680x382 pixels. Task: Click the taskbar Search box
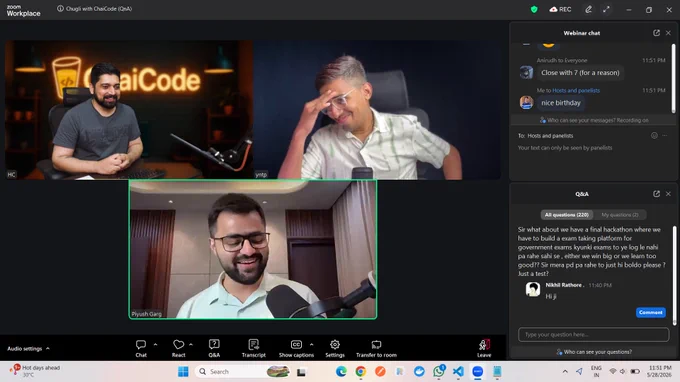click(243, 372)
